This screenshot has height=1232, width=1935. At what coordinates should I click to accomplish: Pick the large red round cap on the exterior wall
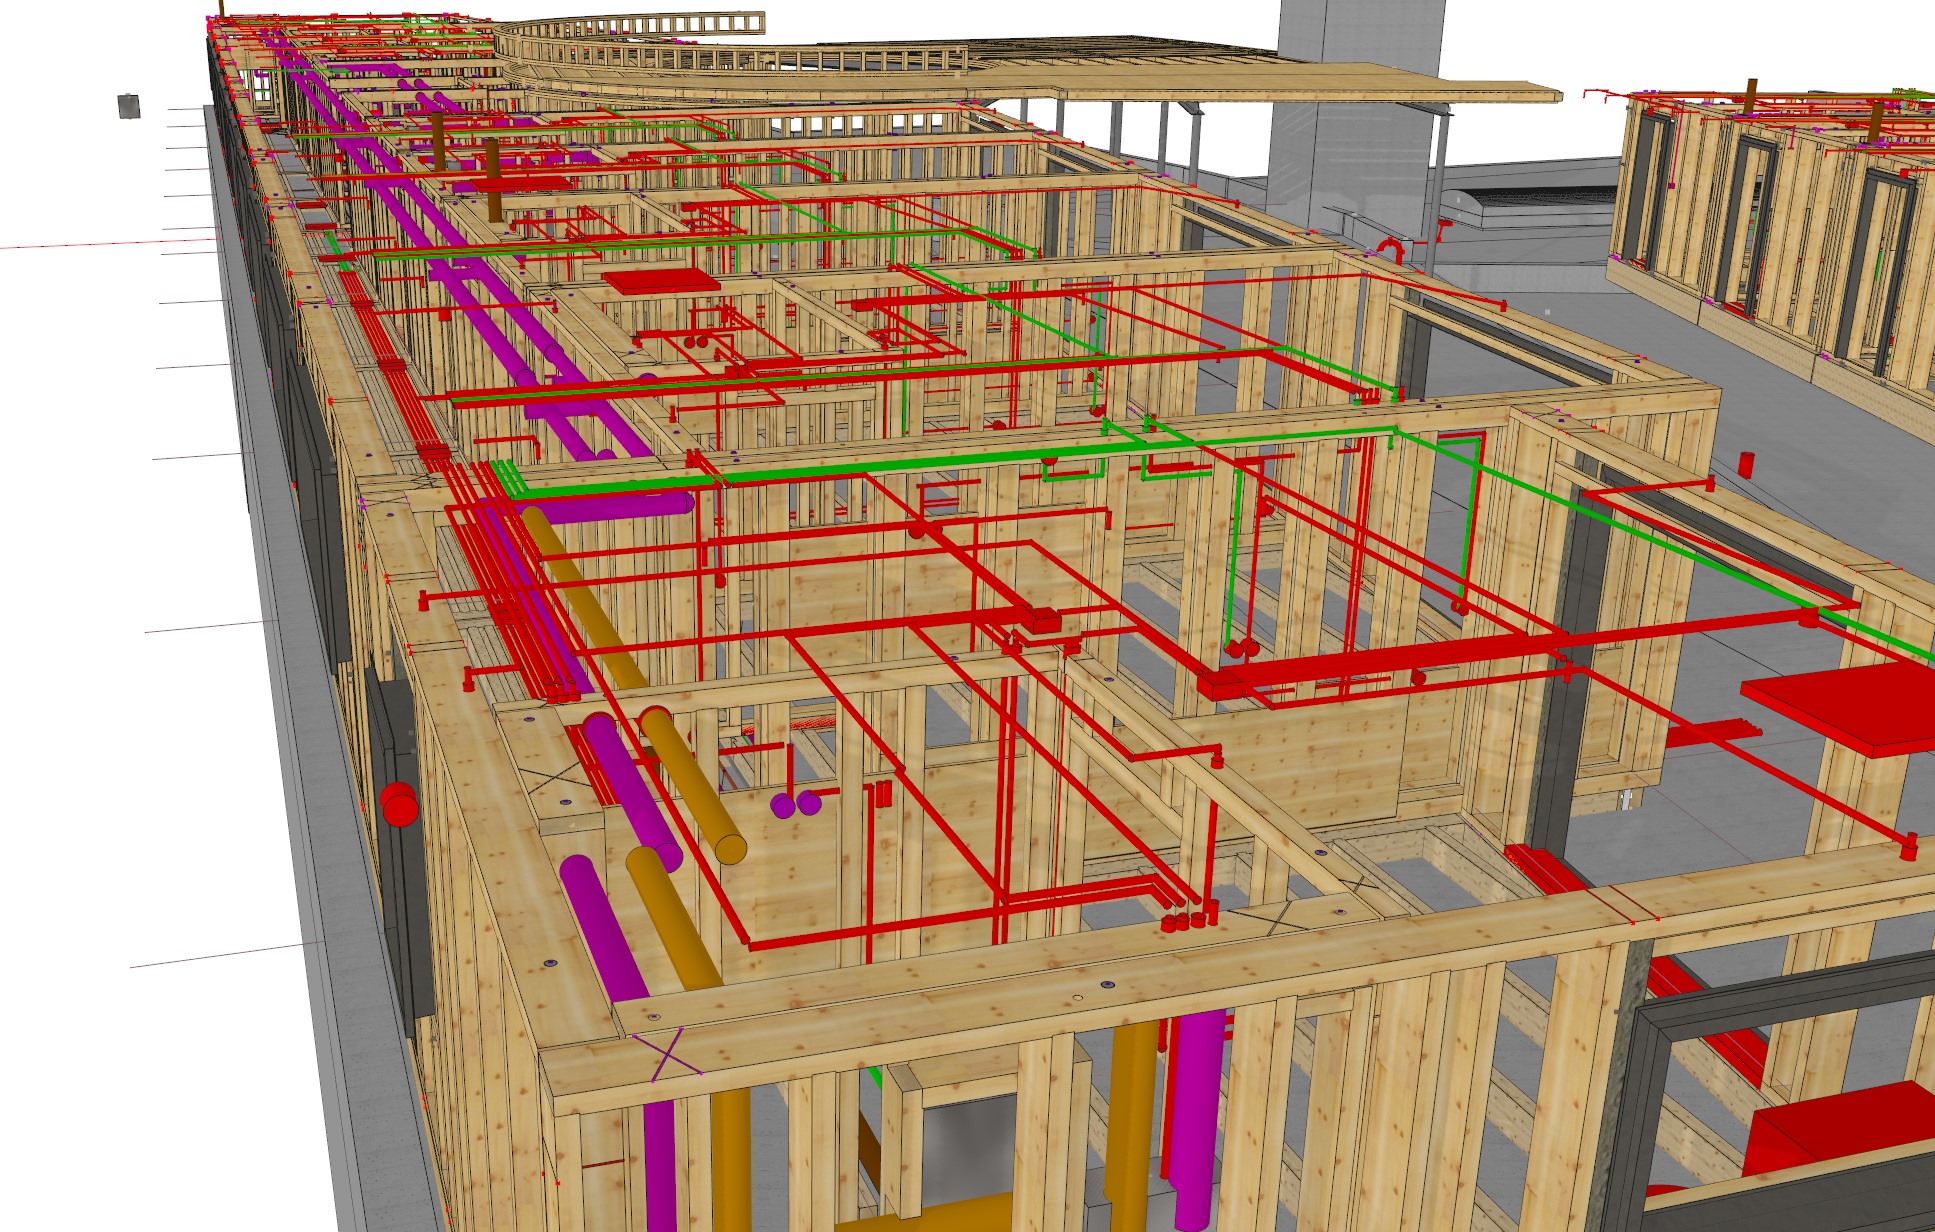(x=399, y=804)
